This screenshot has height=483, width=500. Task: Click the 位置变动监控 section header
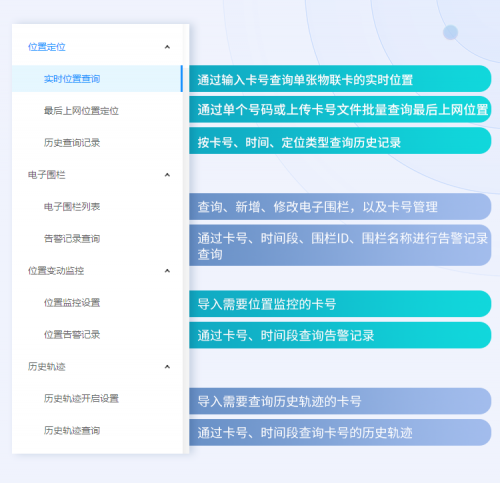pyautogui.click(x=97, y=271)
